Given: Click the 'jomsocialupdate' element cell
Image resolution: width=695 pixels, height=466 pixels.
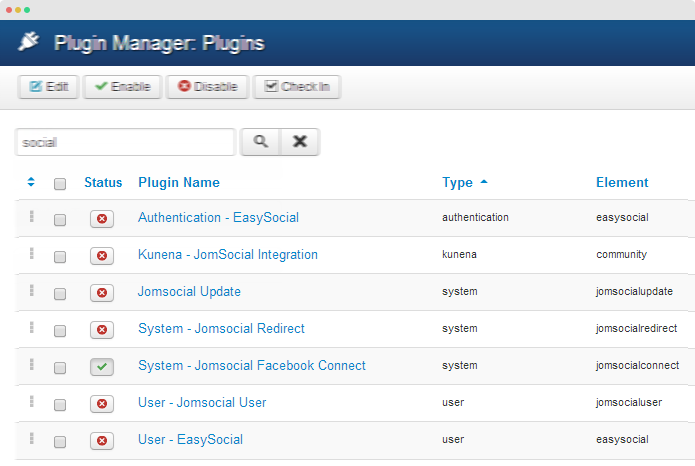Looking at the screenshot, I should coord(634,291).
